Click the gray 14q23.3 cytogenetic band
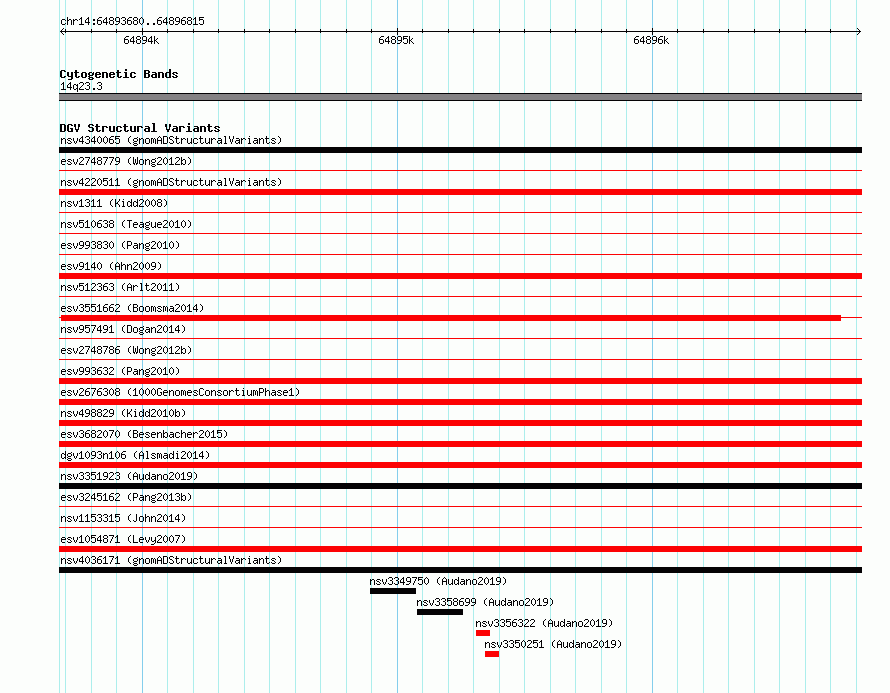The image size is (890, 693). (x=460, y=97)
